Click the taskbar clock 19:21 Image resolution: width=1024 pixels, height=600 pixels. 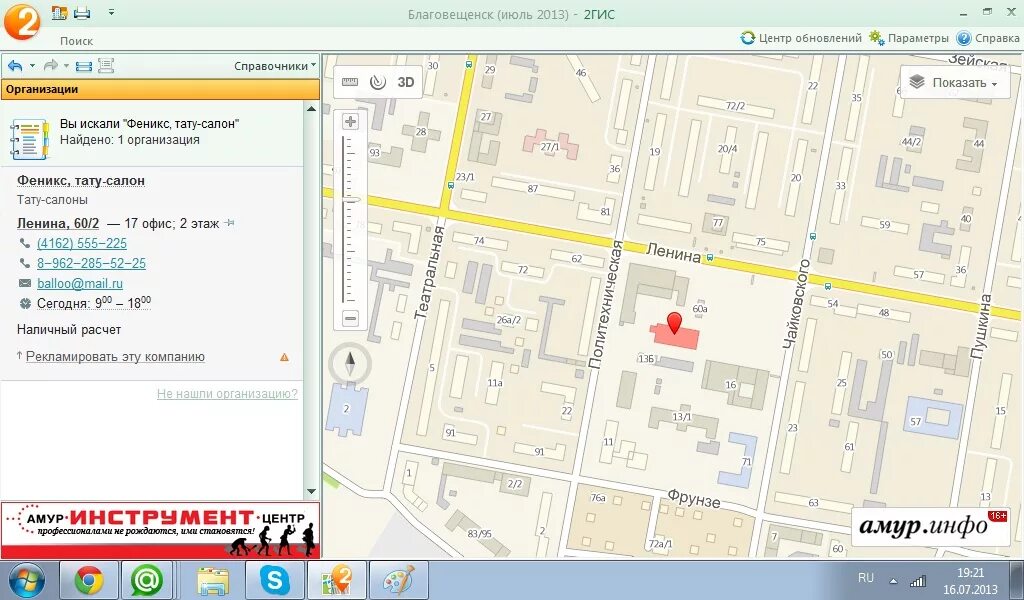(x=970, y=573)
